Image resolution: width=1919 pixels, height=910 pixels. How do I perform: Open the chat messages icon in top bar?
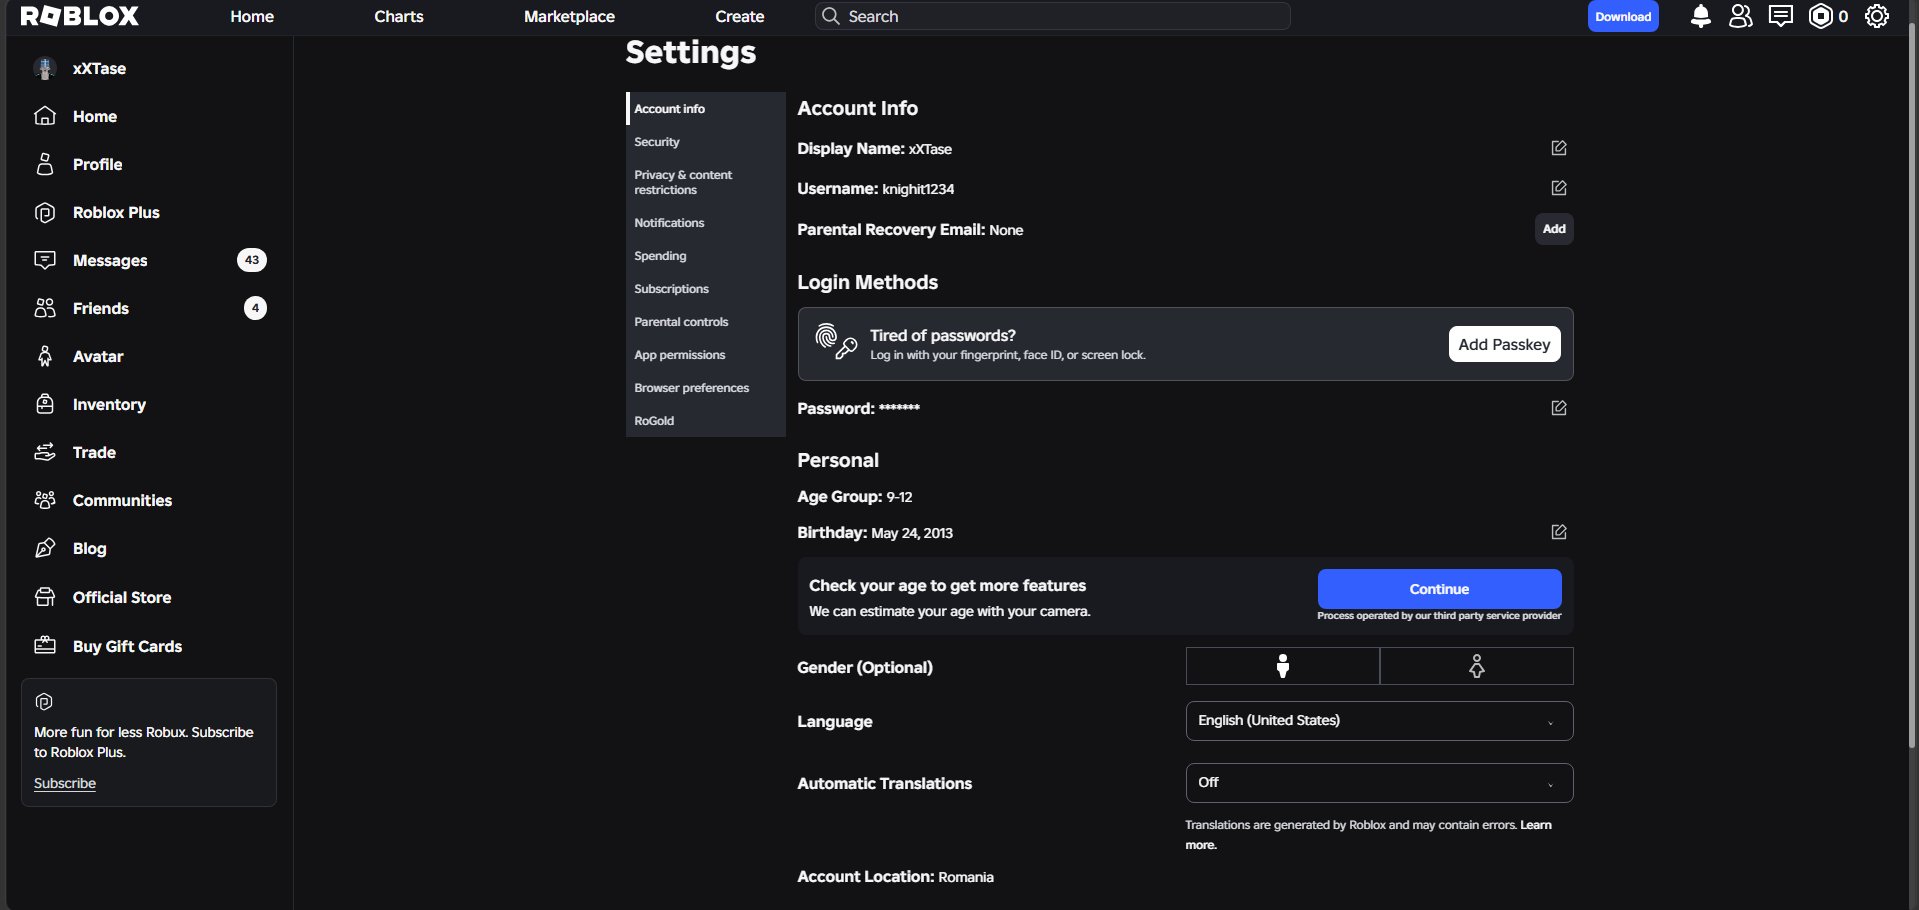click(1781, 16)
